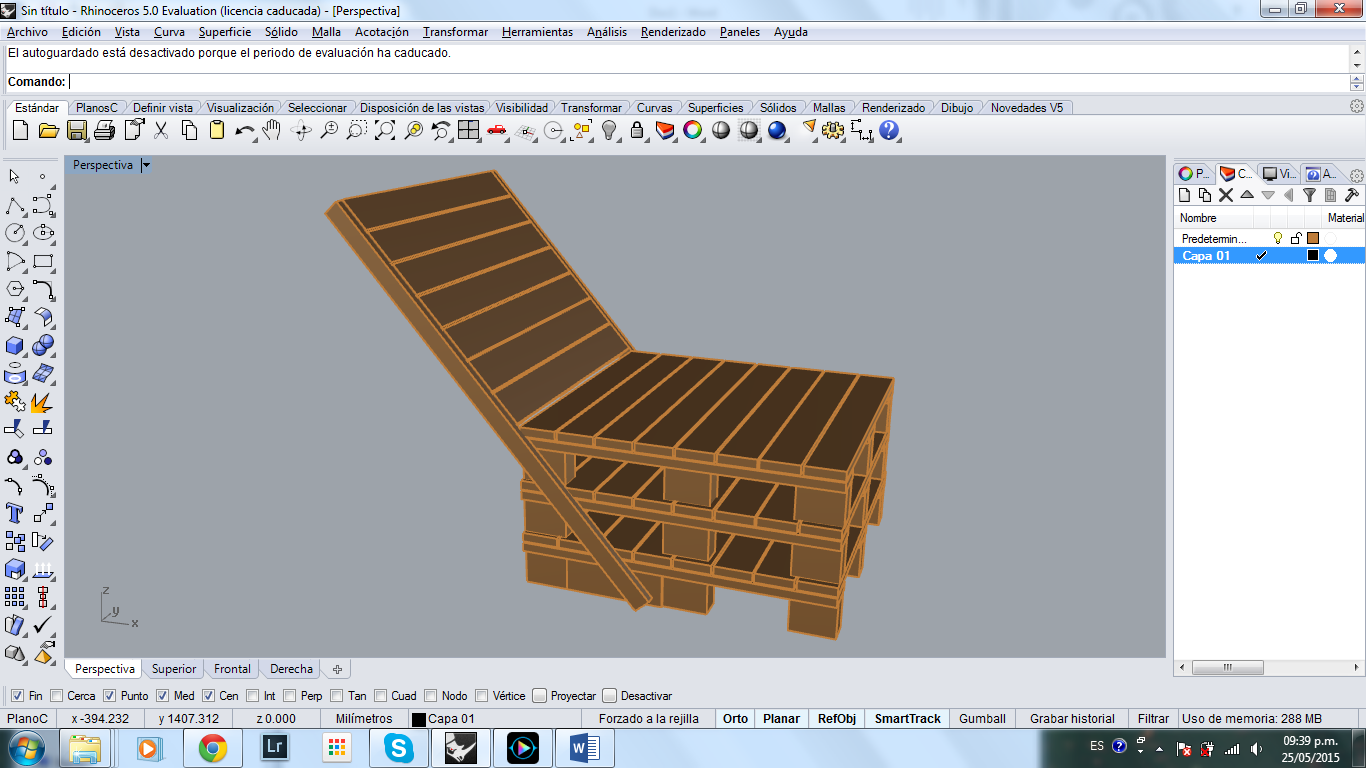1366x768 pixels.
Task: Click the four-viewport layout icon
Action: (x=469, y=130)
